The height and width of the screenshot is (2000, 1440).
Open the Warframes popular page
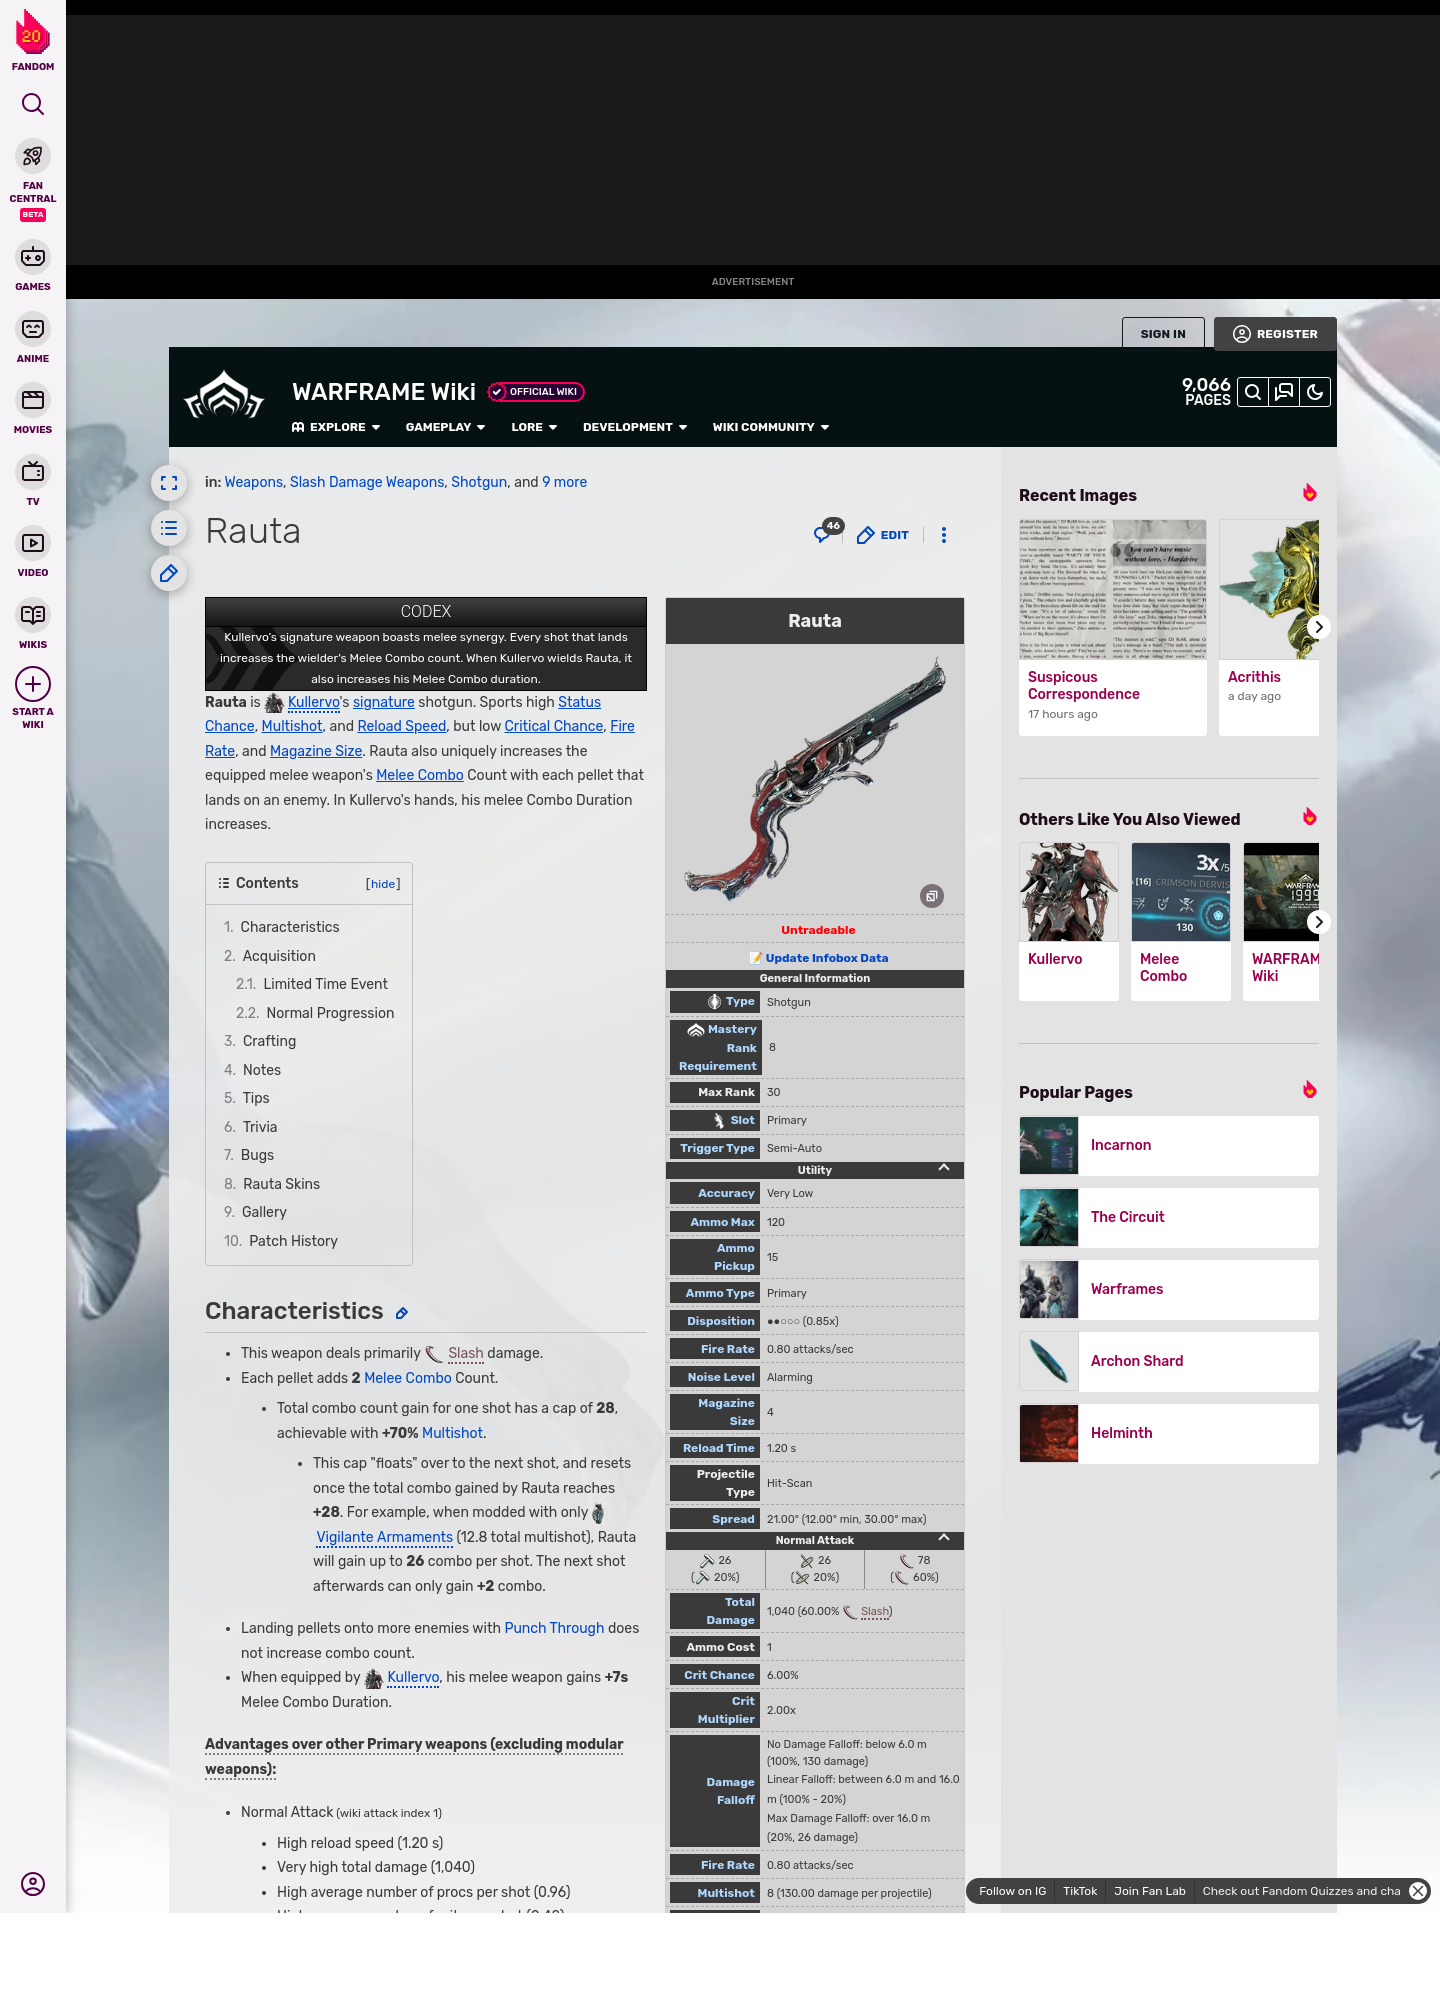tap(1169, 1290)
